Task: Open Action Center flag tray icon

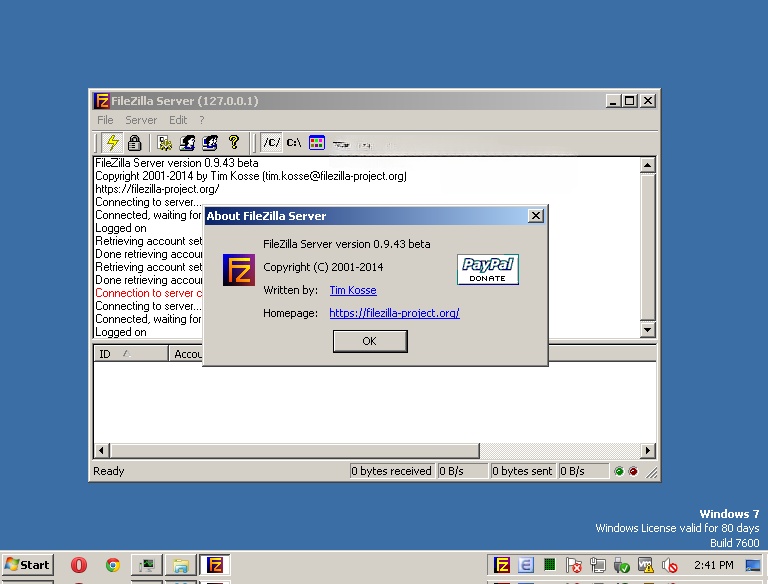Action: (x=573, y=565)
